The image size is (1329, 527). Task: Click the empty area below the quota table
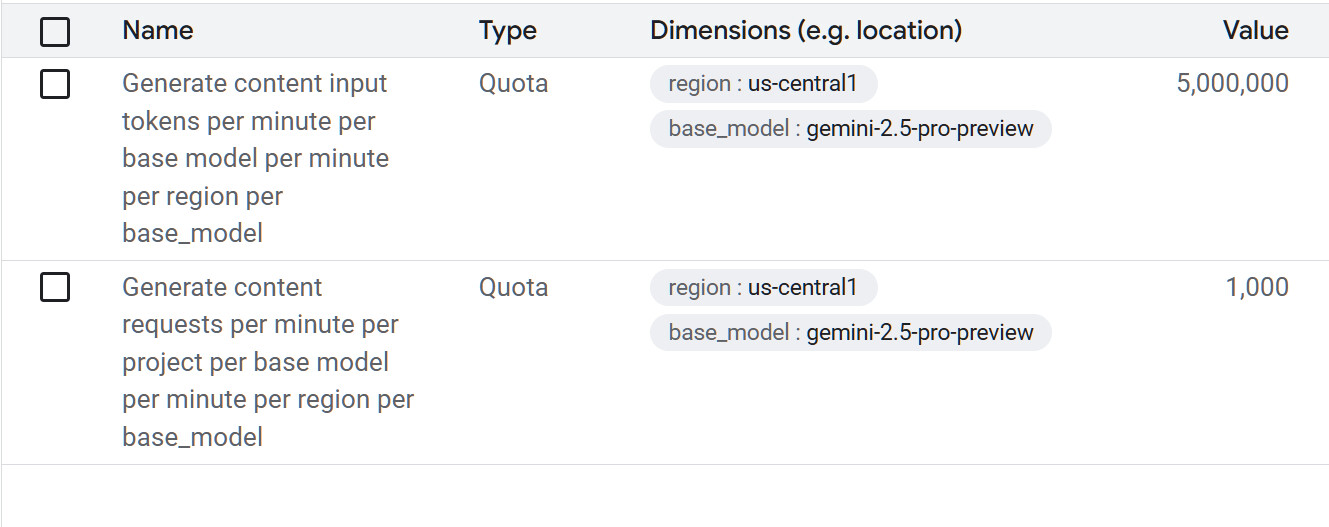point(664,496)
